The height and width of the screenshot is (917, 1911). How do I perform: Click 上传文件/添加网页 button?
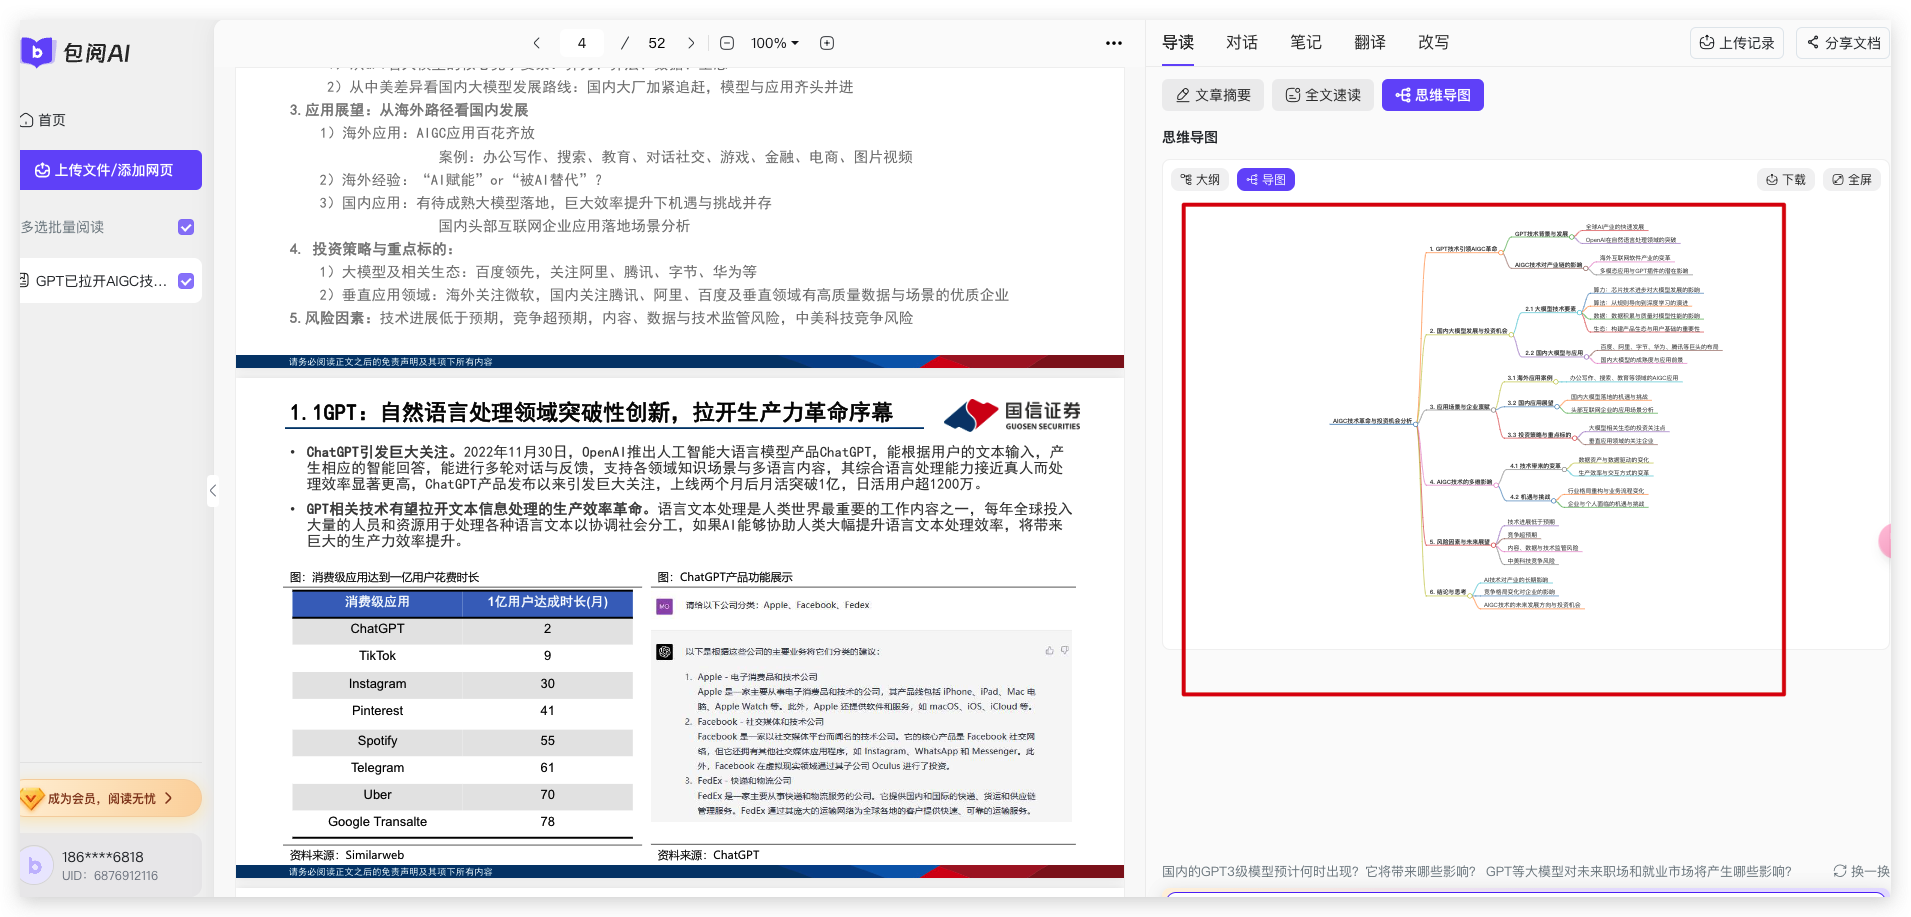111,170
